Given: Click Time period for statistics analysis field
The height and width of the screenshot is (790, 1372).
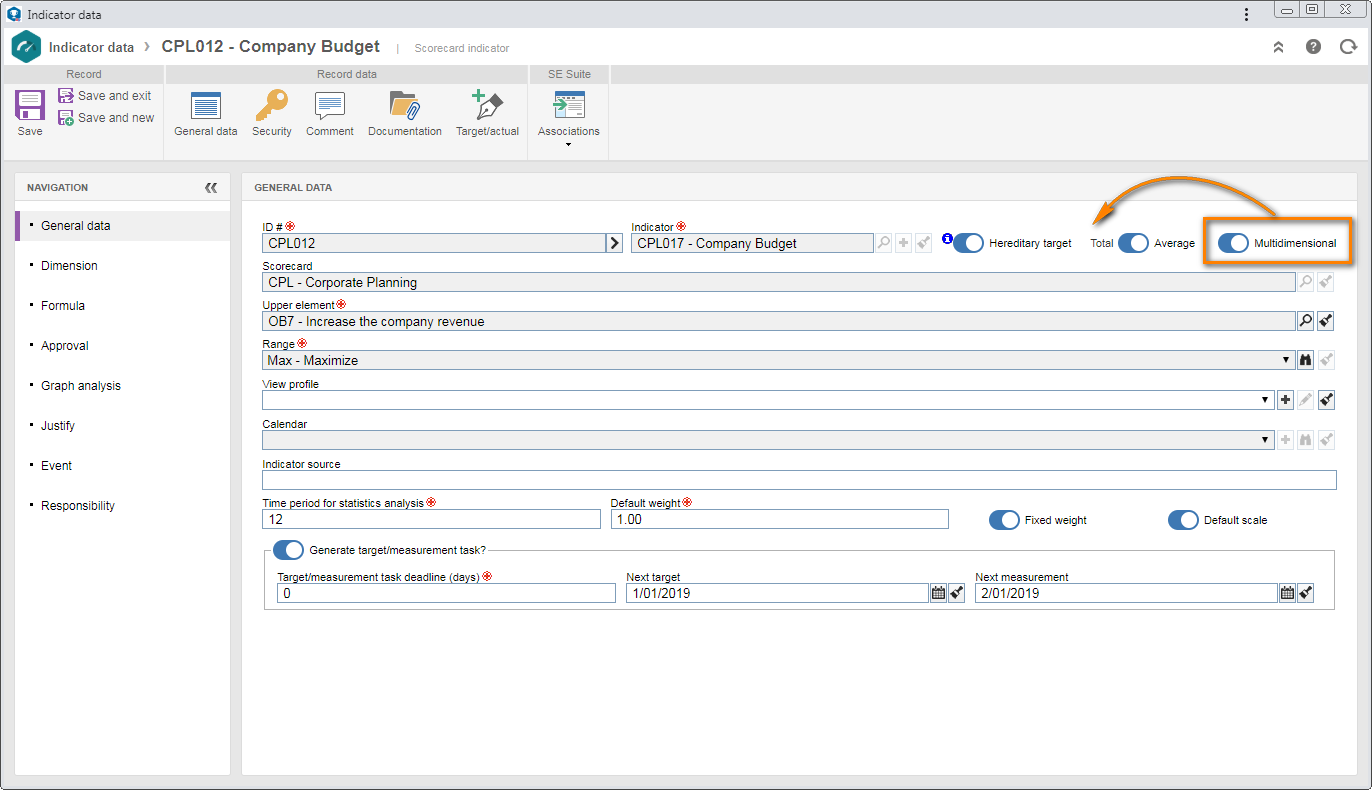Looking at the screenshot, I should pos(432,520).
